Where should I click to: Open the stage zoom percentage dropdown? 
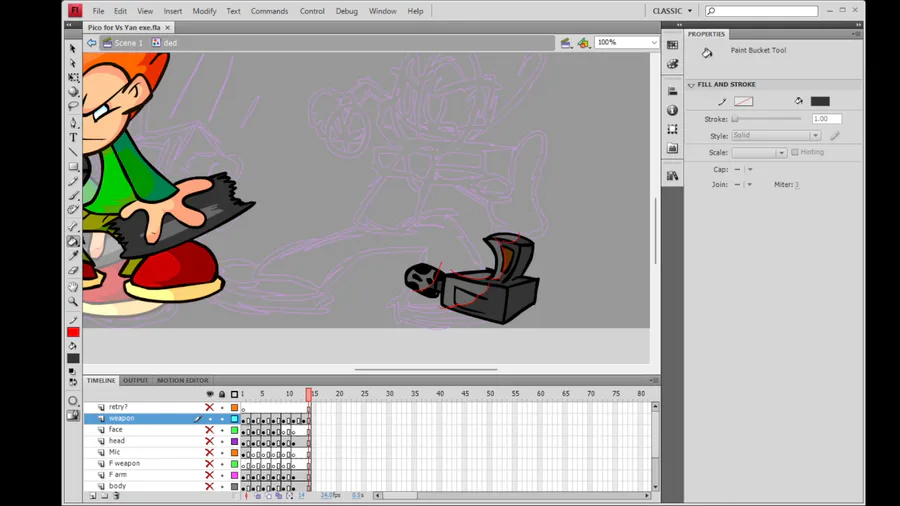[654, 42]
